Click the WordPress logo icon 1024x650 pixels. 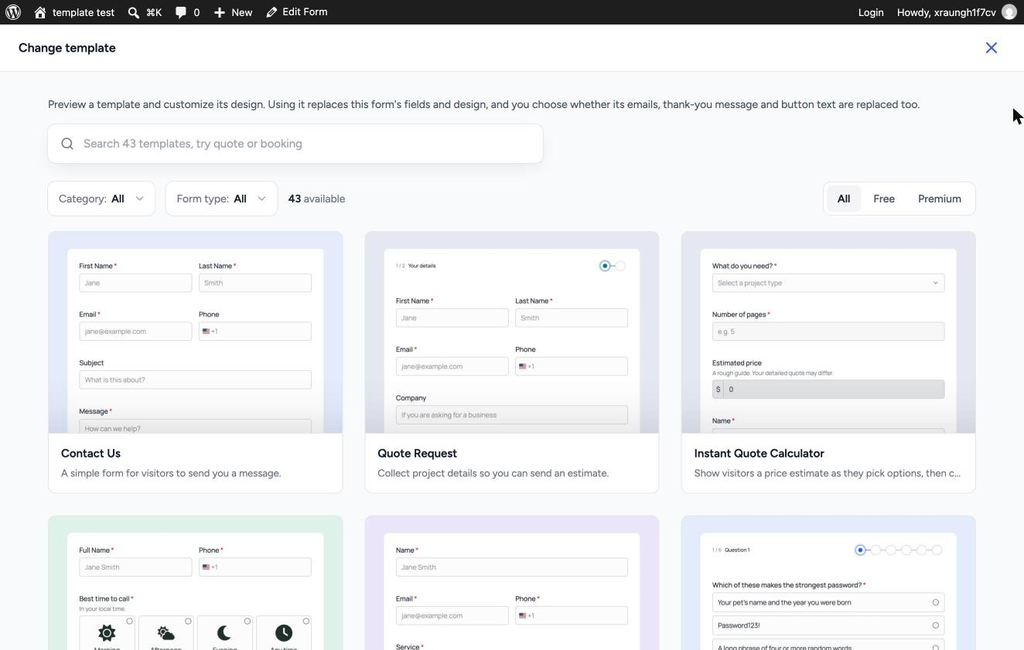(13, 12)
